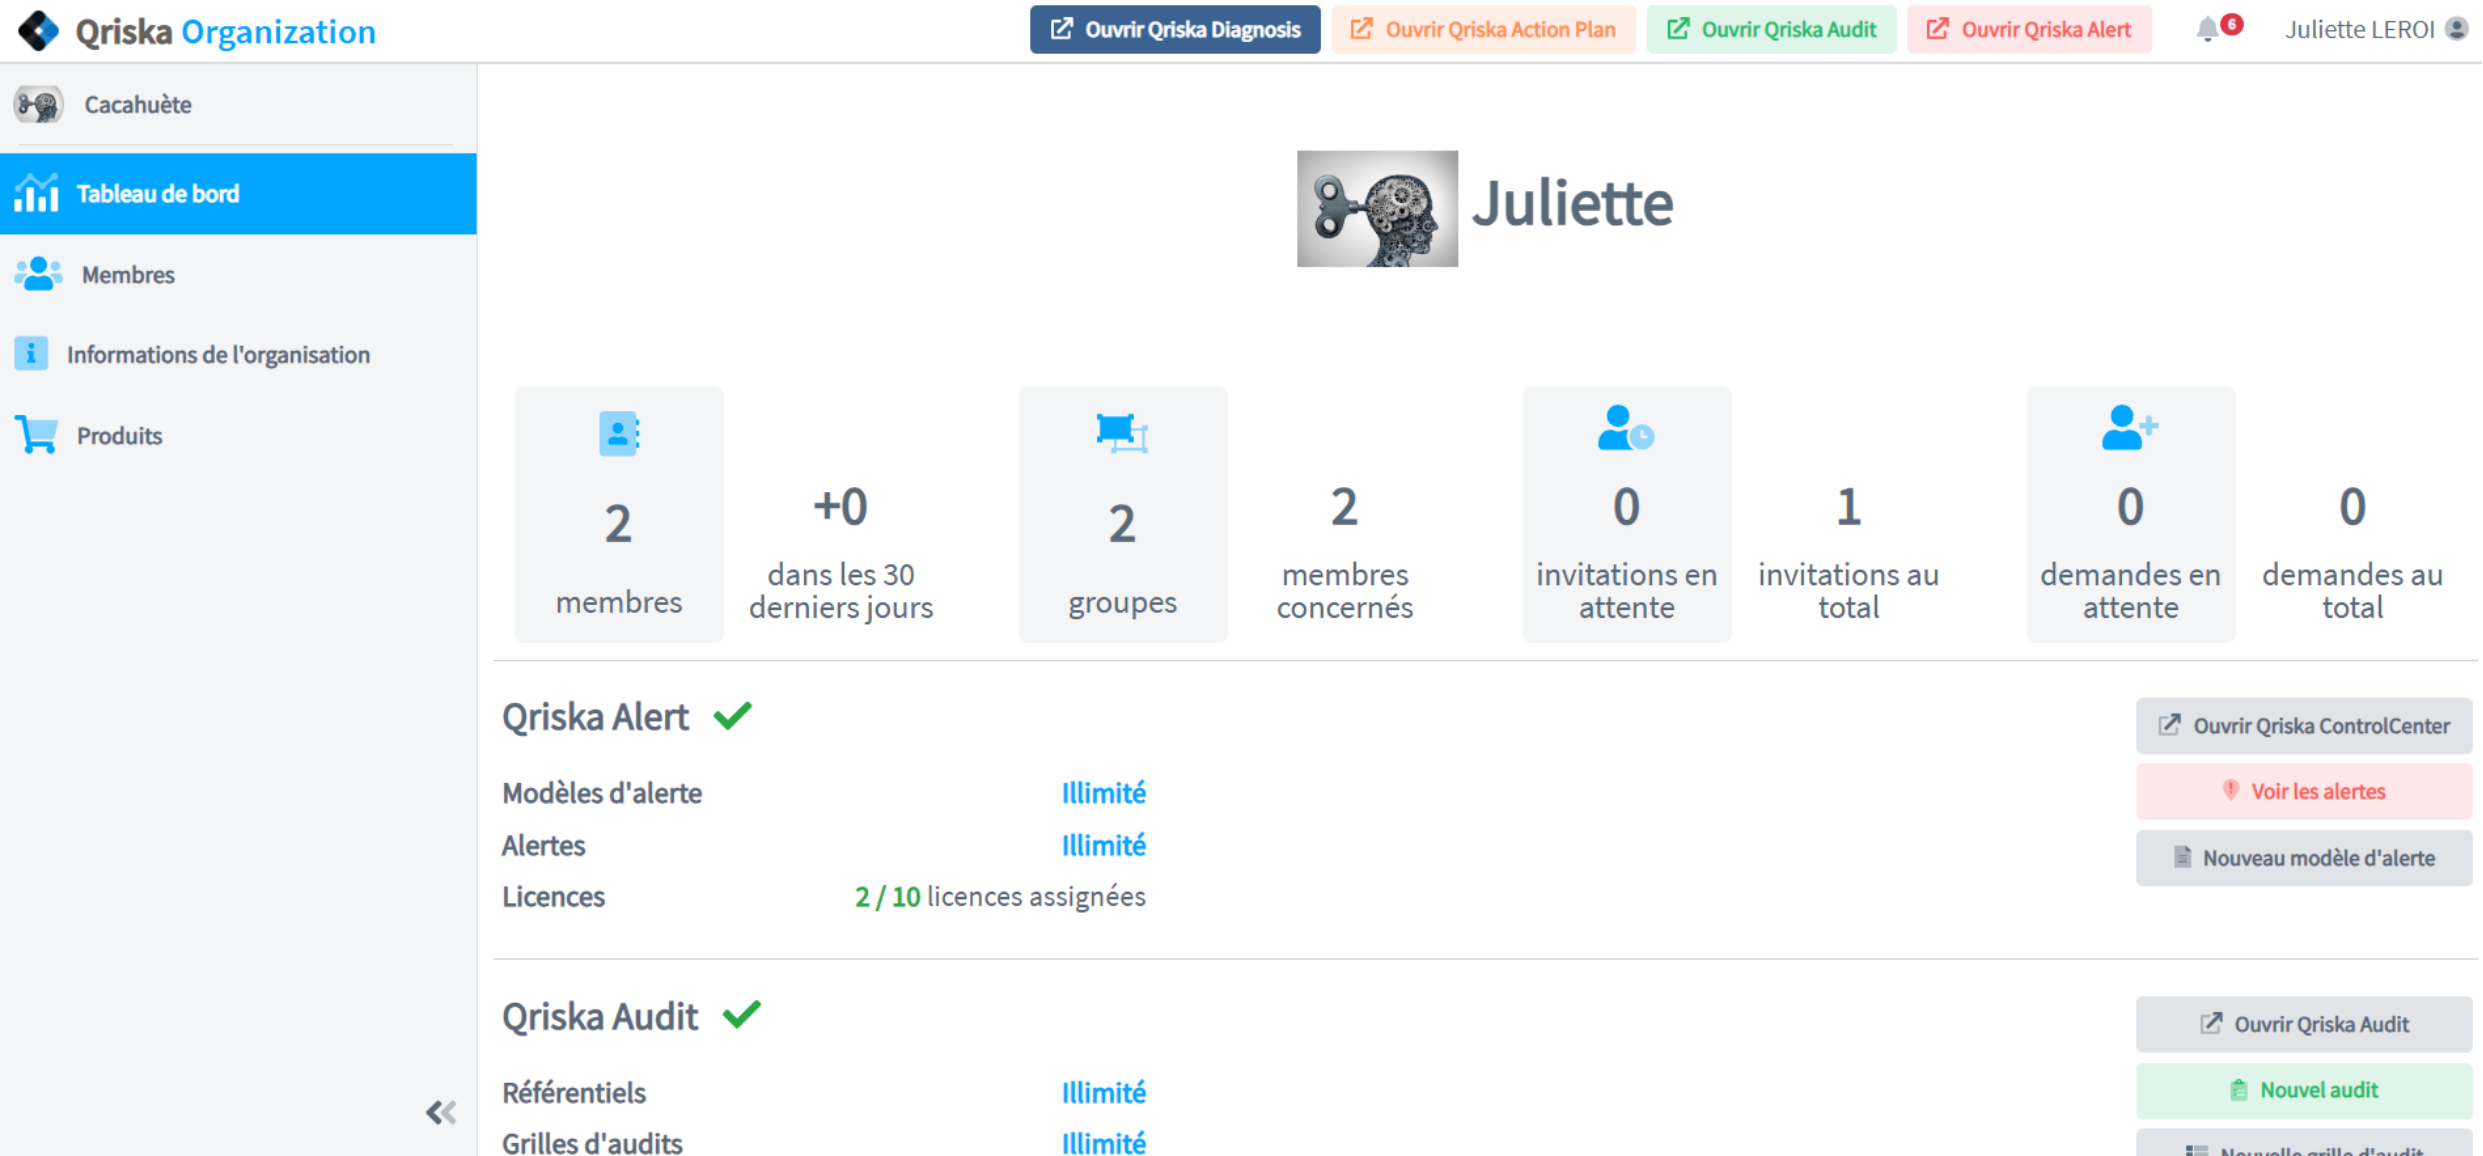The height and width of the screenshot is (1156, 2483).
Task: Select the Cacahuète organization entry
Action: pyautogui.click(x=238, y=104)
